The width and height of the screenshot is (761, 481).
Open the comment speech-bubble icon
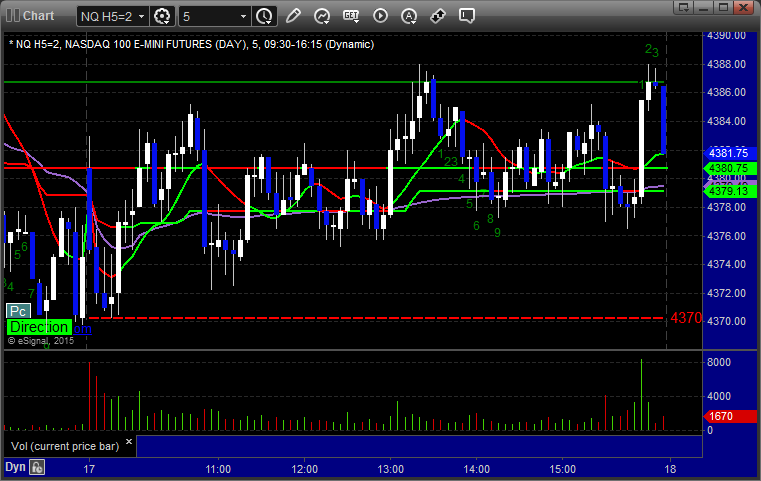click(x=466, y=16)
